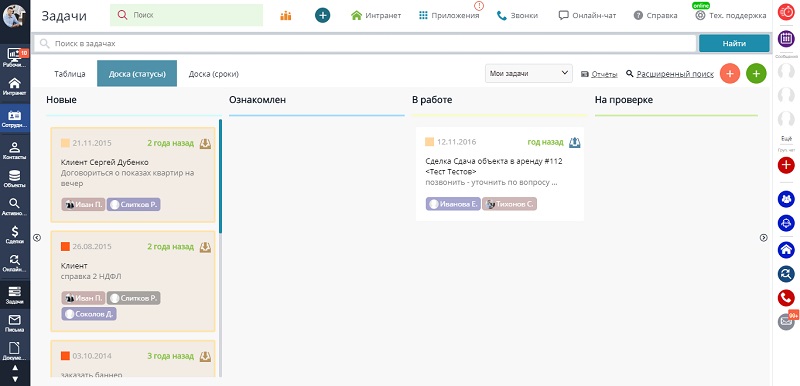Switch to the Доска (сроки) tab
The image size is (800, 386).
tap(214, 74)
